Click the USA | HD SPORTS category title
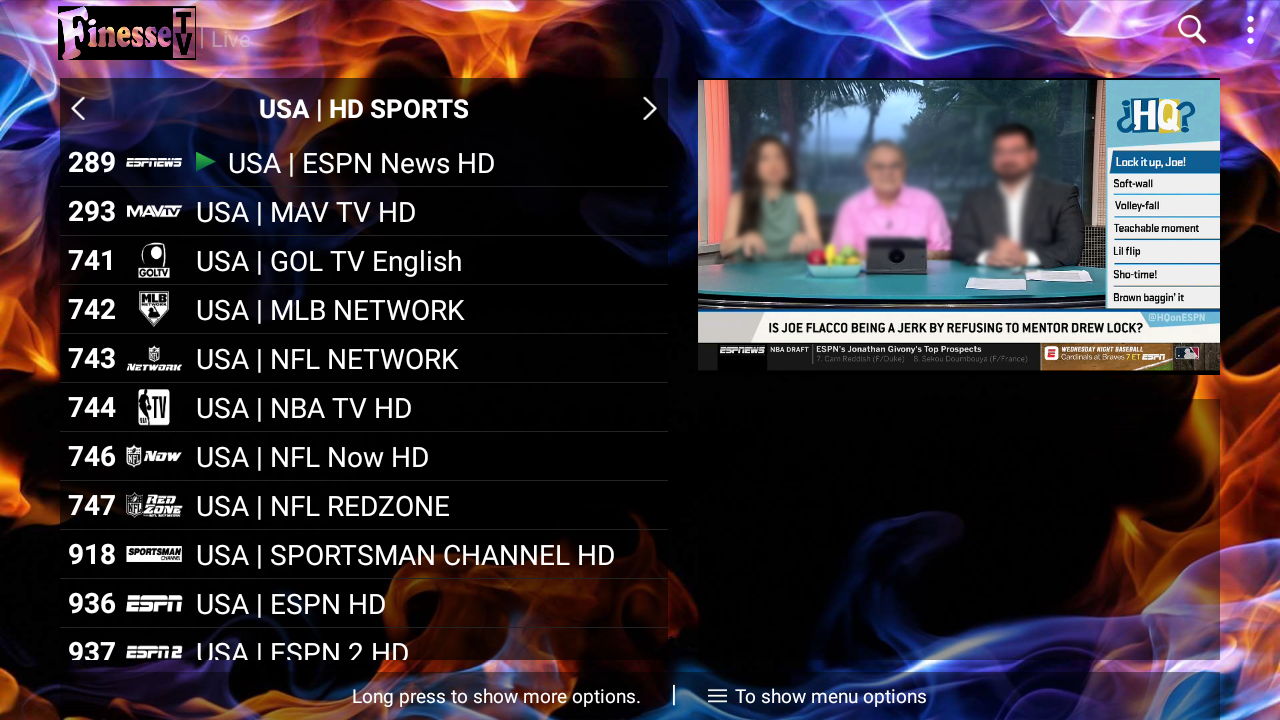The width and height of the screenshot is (1280, 720). pos(364,109)
